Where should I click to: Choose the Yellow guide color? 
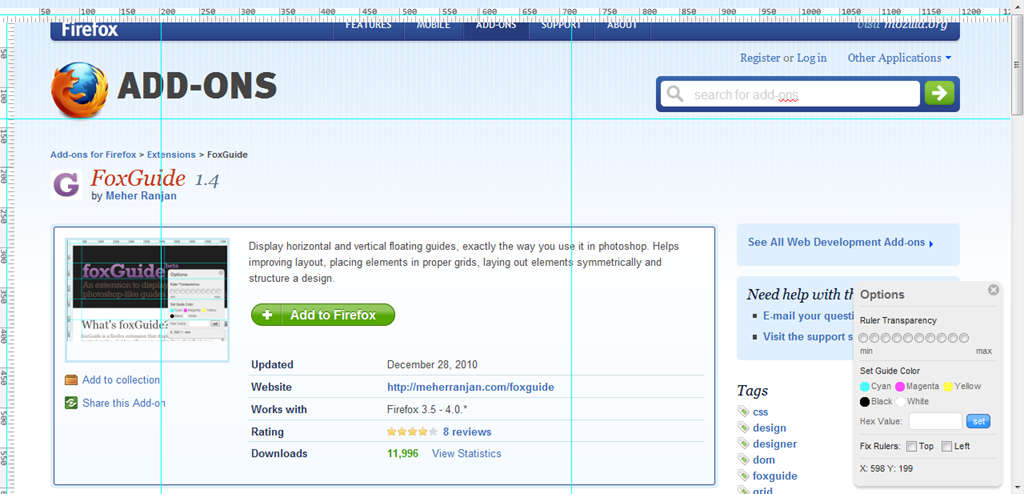948,387
